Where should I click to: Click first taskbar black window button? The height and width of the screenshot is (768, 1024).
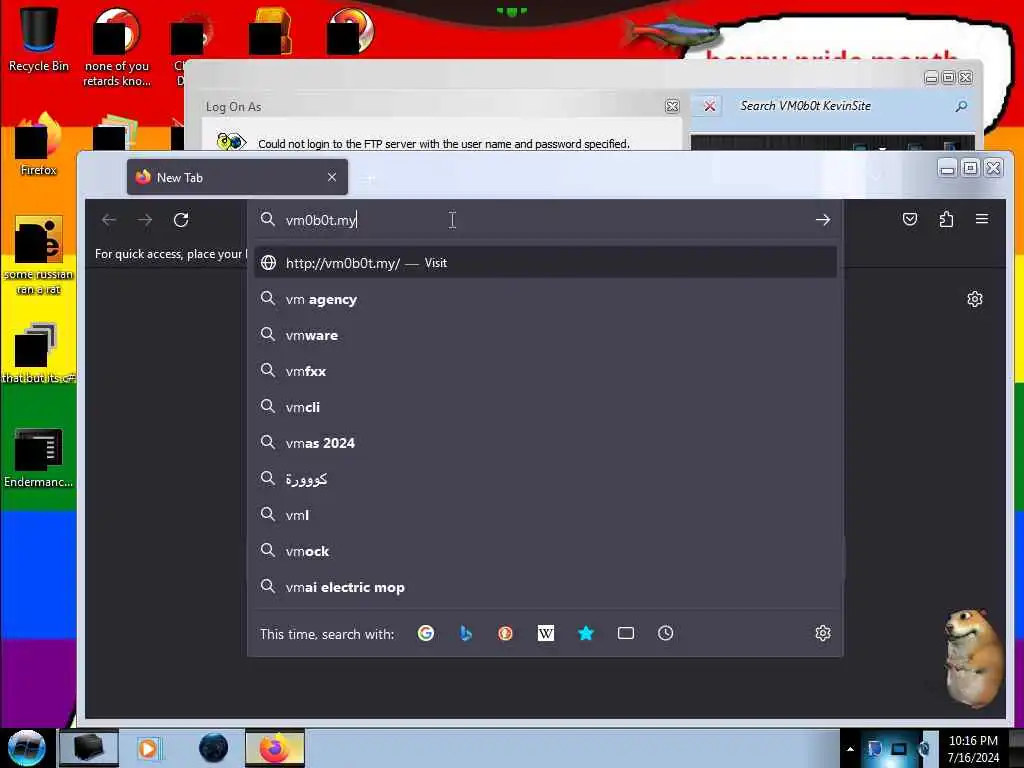point(89,748)
